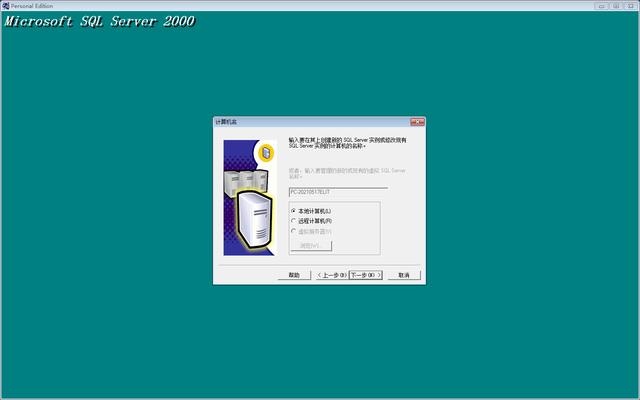The width and height of the screenshot is (640, 400).
Task: Click the yellow circle computer icon in the illustration
Action: 266,153
